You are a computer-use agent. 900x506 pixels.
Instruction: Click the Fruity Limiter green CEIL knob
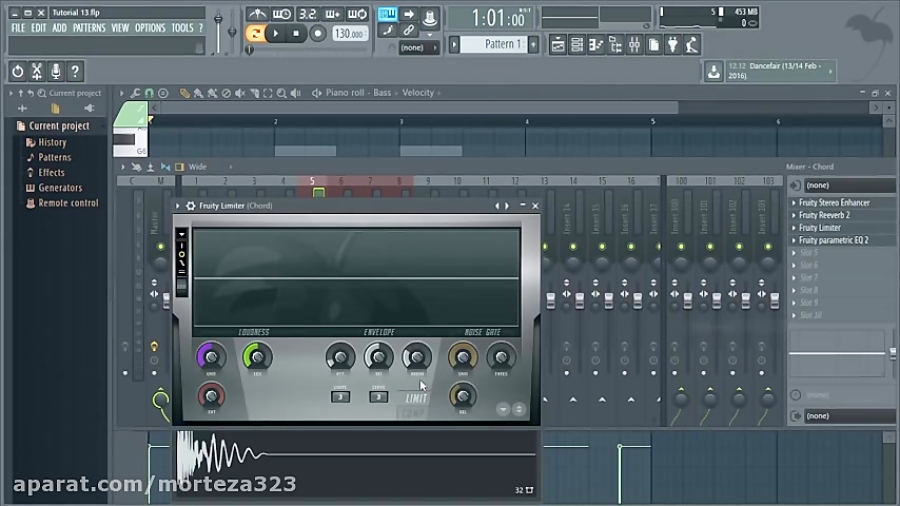click(x=257, y=357)
